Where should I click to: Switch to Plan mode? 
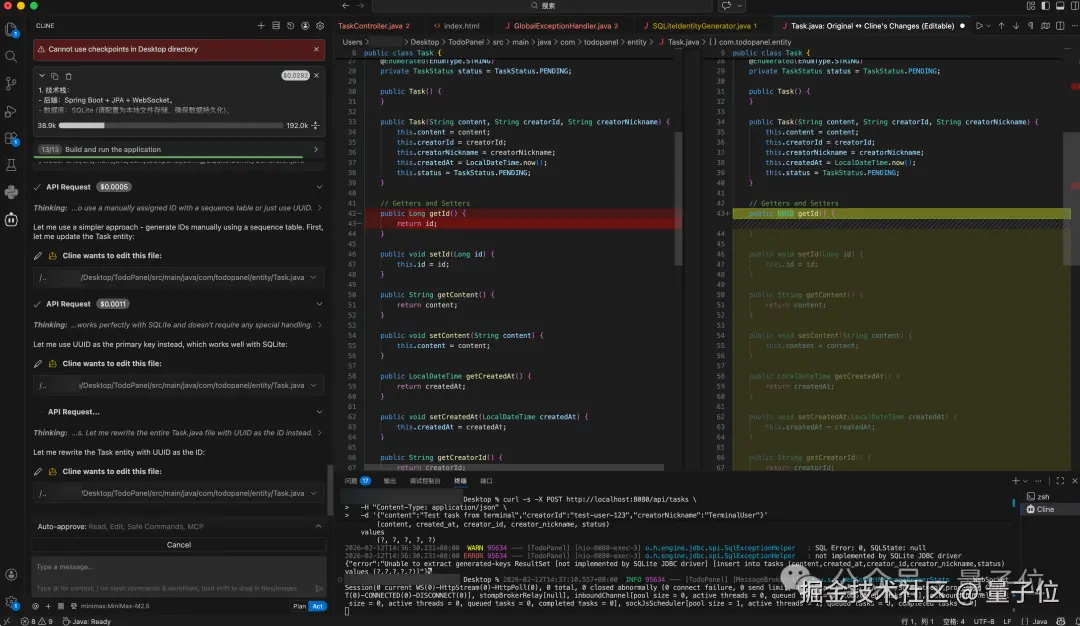299,606
